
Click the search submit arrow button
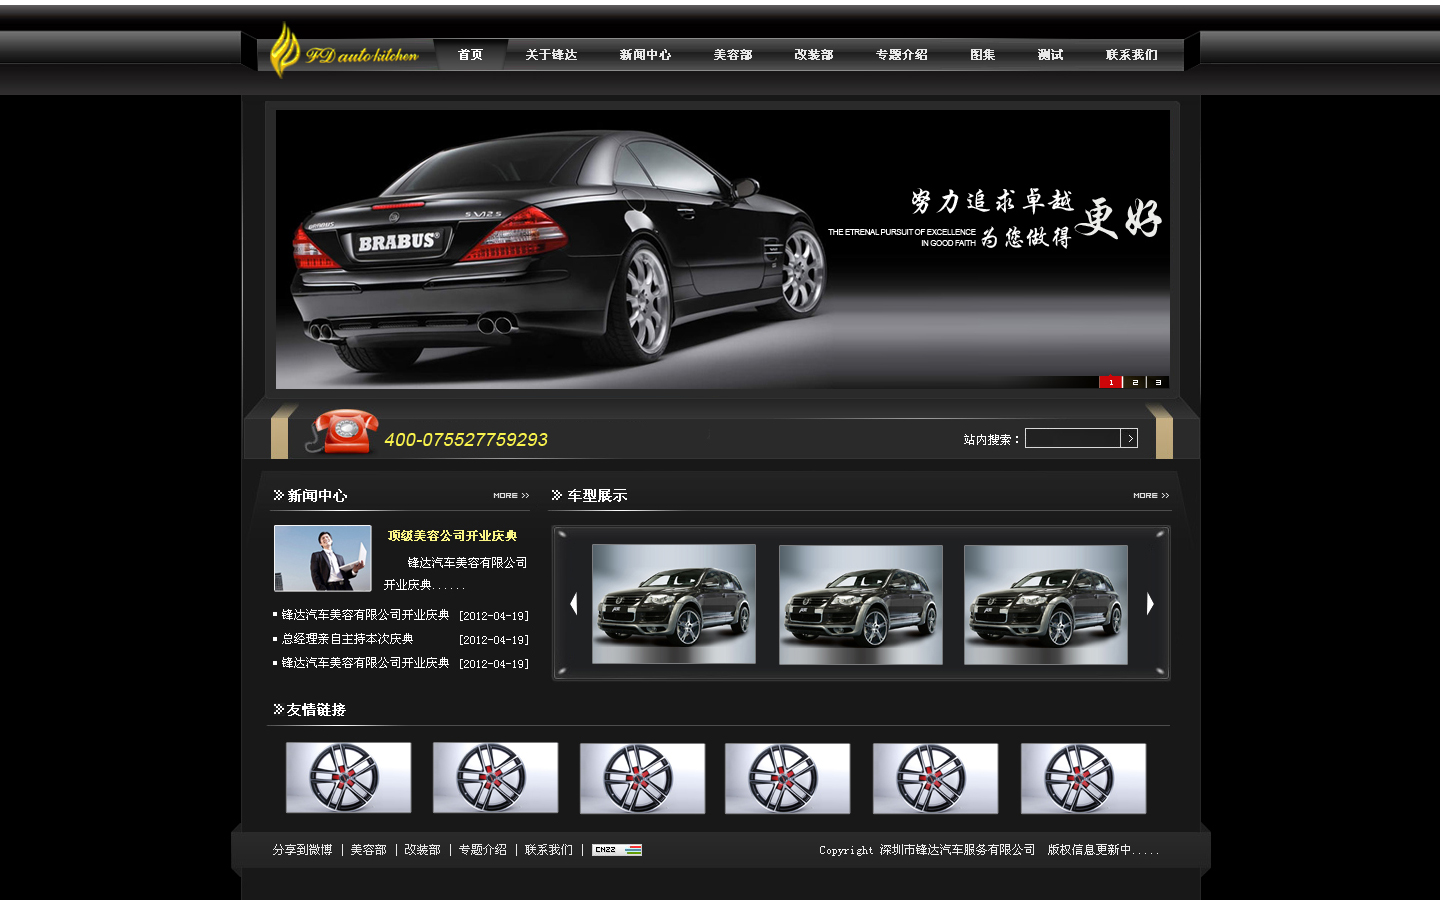(x=1129, y=438)
